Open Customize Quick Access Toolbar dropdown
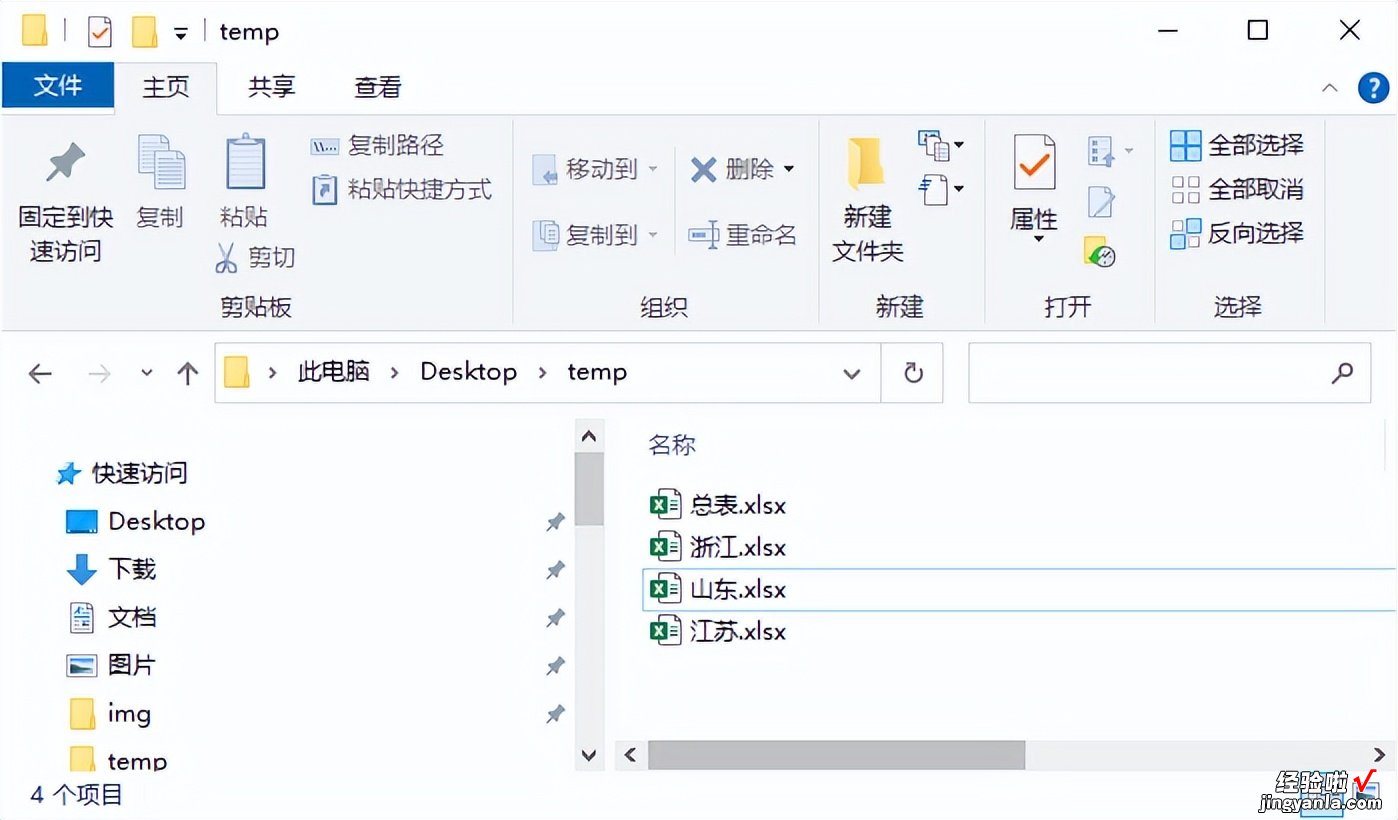The image size is (1398, 820). (x=181, y=33)
